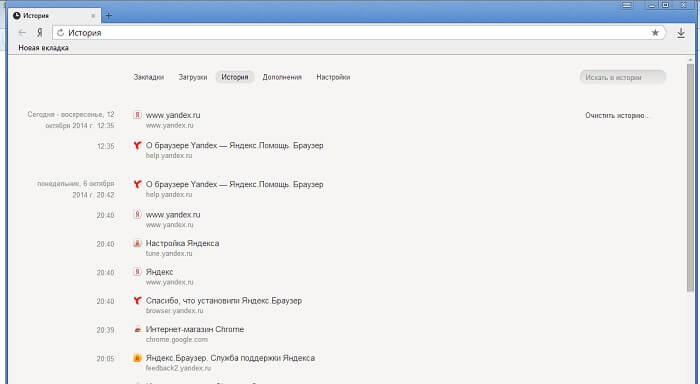This screenshot has width=700, height=384.
Task: Open the Яндекс.Браузер Служба поддержки entry
Action: click(x=230, y=358)
